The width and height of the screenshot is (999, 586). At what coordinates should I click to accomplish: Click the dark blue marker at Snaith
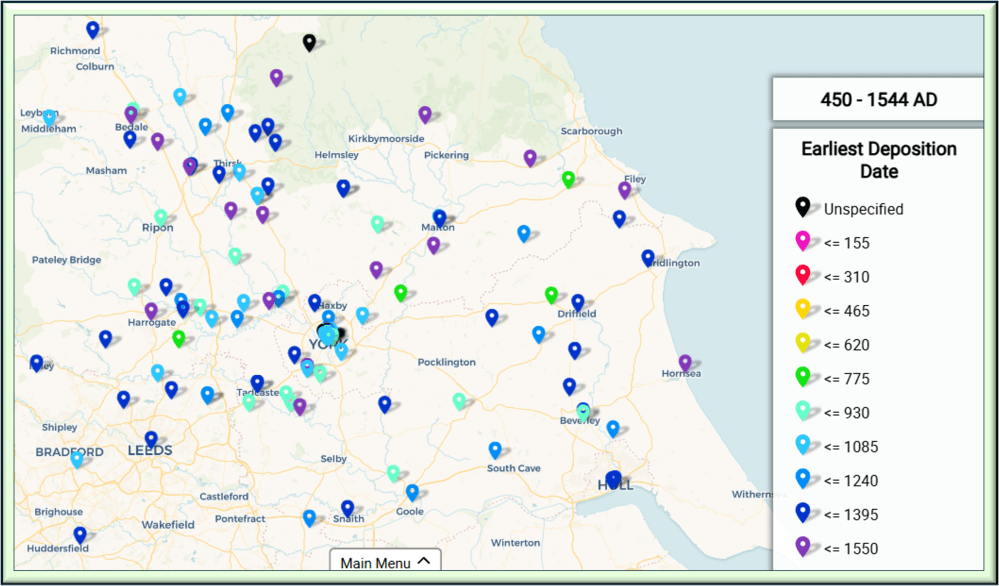tap(348, 508)
